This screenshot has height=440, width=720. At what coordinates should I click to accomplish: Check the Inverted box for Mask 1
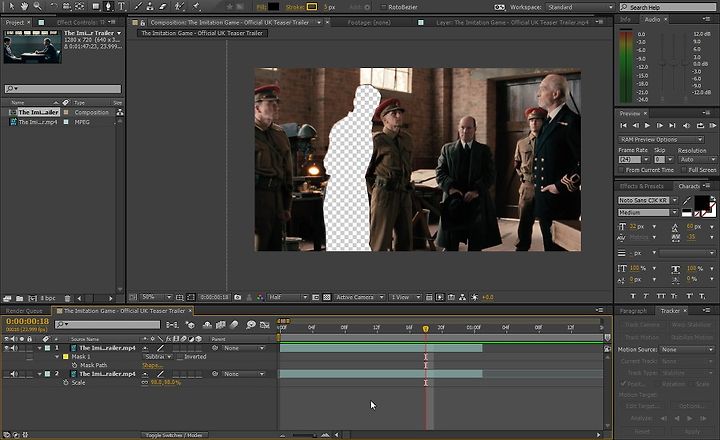180,356
